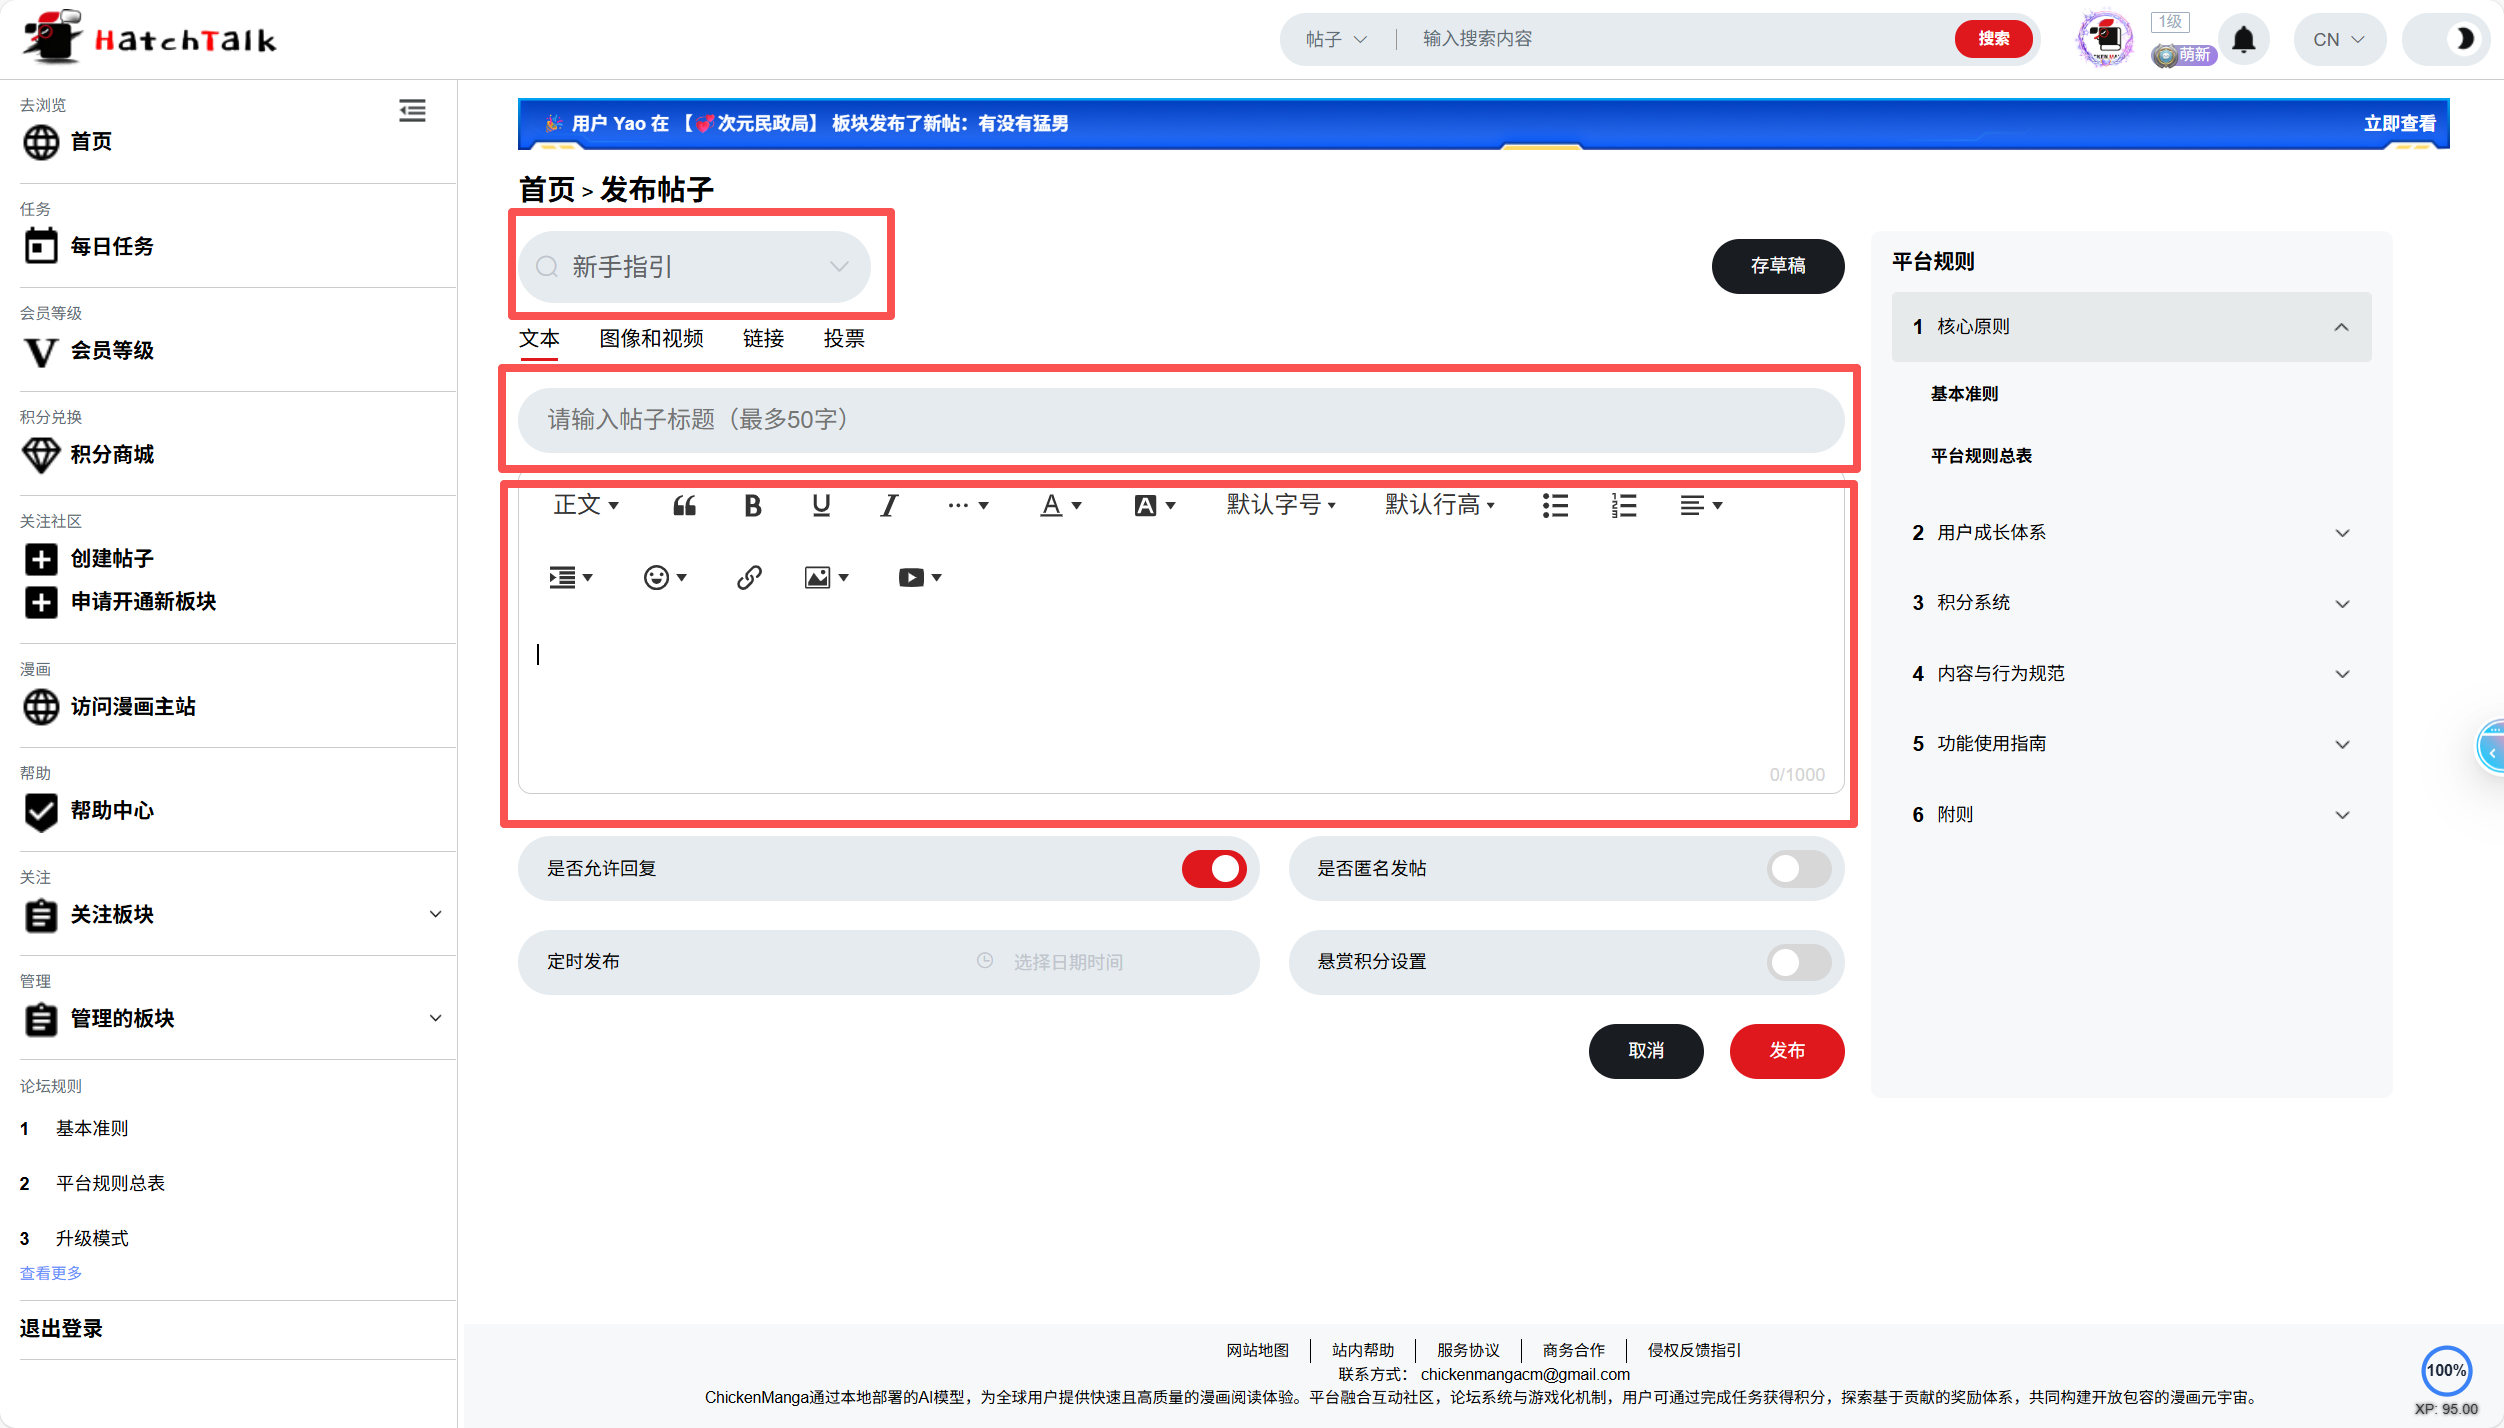Click the 存草稿 save draft button
This screenshot has width=2504, height=1428.
[x=1777, y=266]
